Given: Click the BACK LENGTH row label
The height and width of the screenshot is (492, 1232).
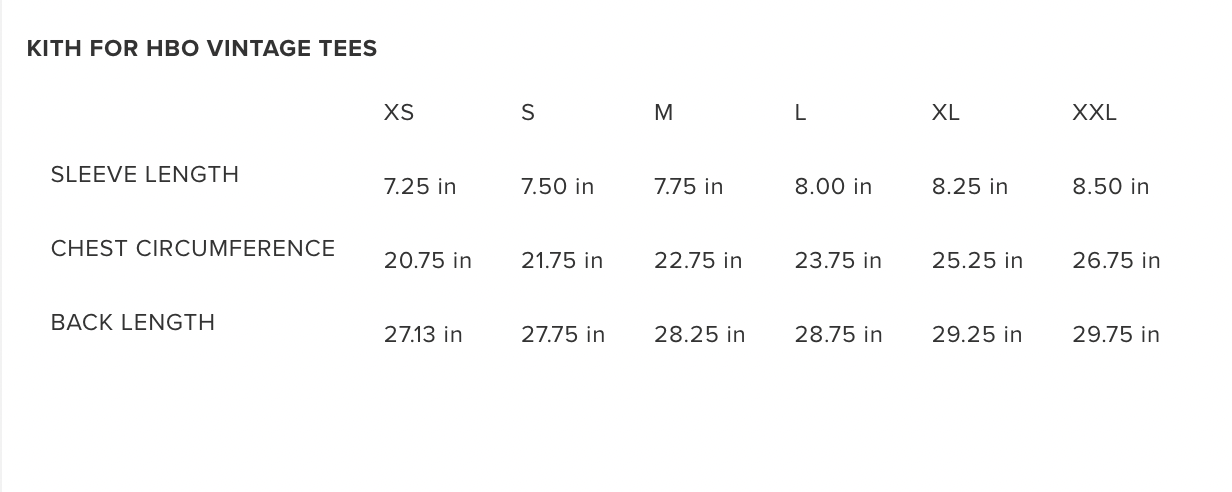Looking at the screenshot, I should (133, 323).
